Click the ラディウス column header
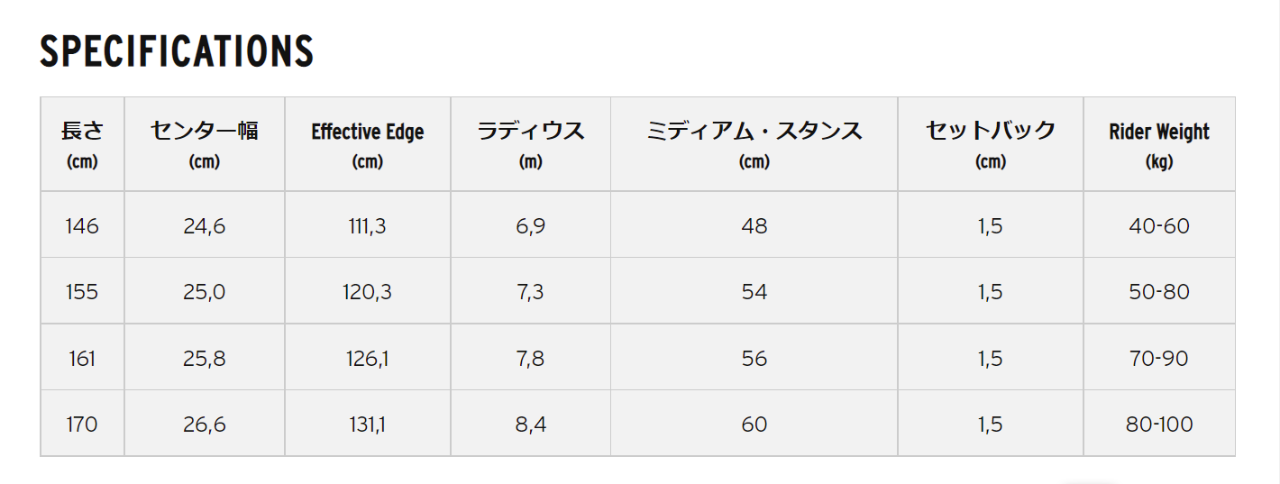 [x=530, y=144]
